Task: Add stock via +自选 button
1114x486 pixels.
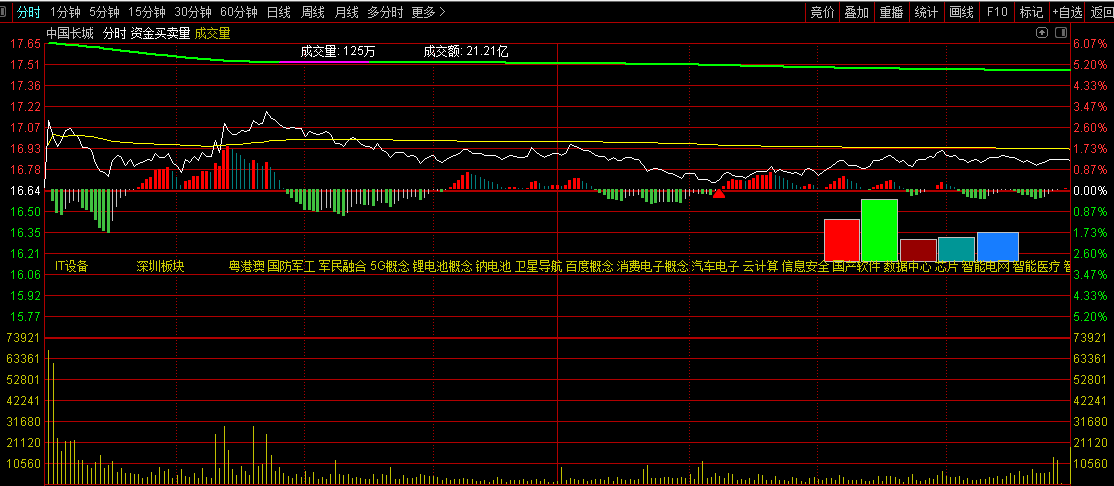Action: pyautogui.click(x=1069, y=12)
